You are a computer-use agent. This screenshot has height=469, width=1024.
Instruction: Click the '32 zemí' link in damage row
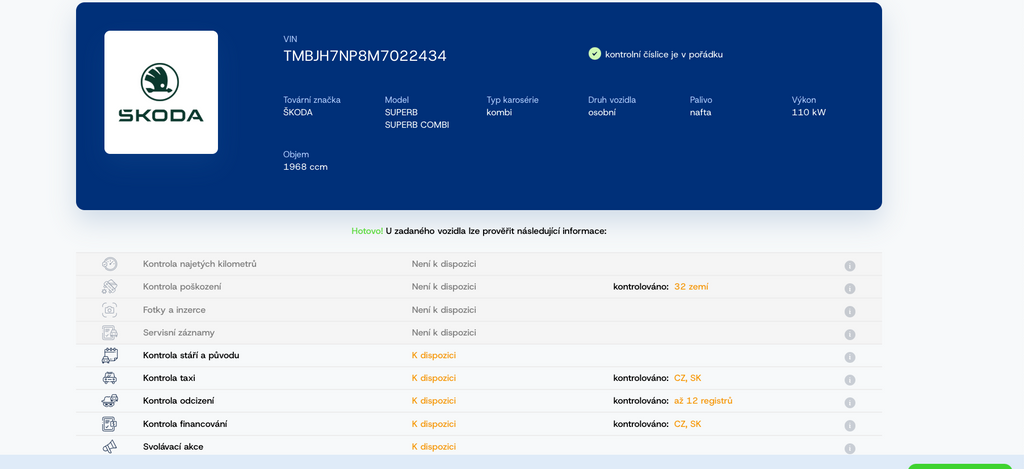tap(691, 287)
